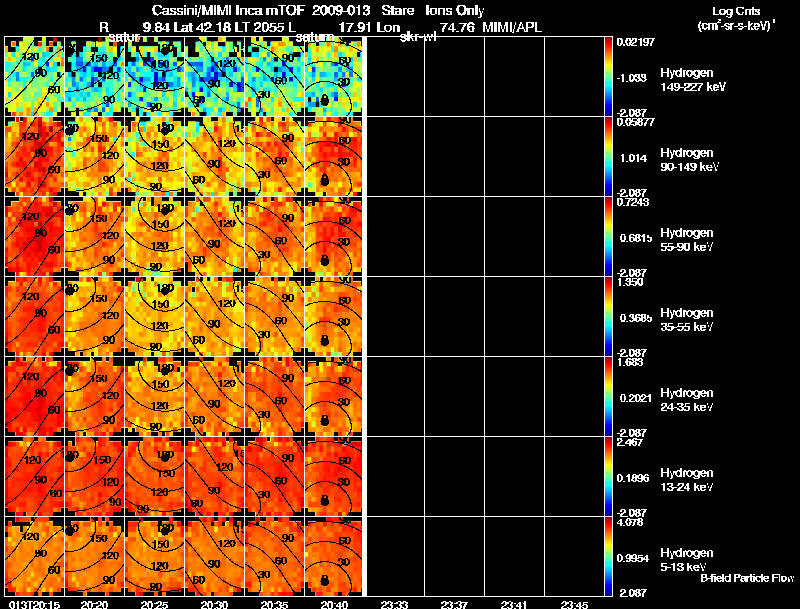The width and height of the screenshot is (800, 609).
Task: Click the '23:33' time axis label
Action: [394, 605]
